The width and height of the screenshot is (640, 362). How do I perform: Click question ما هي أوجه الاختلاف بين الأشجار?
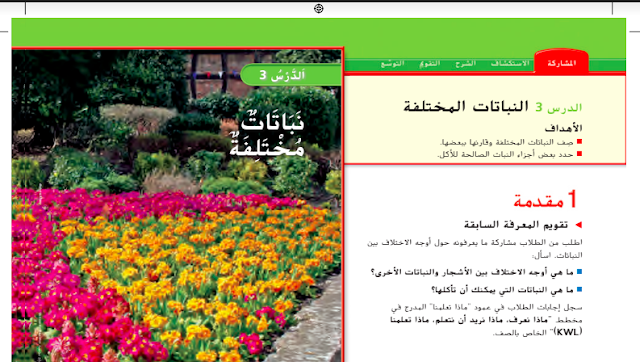[x=472, y=272]
